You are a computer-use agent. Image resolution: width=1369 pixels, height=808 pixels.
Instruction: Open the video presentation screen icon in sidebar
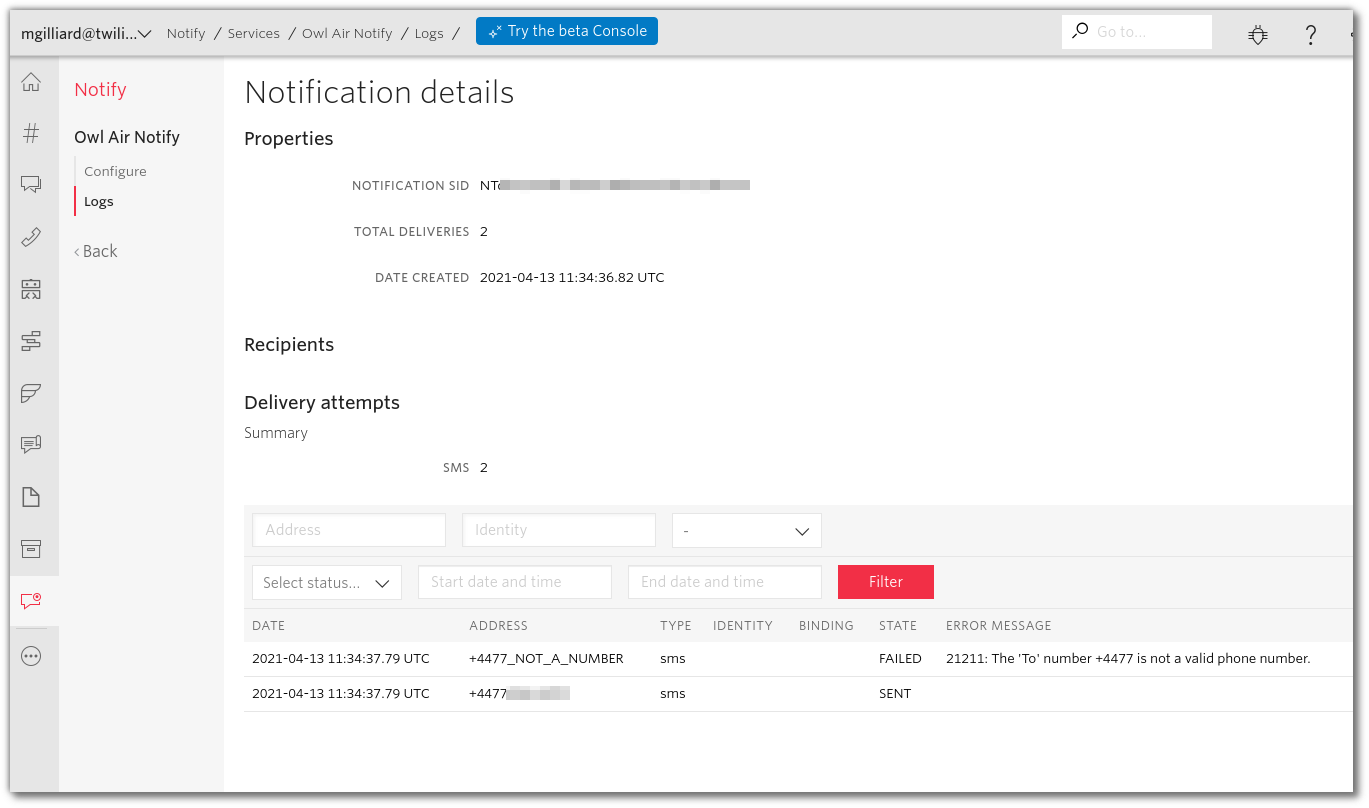(31, 289)
